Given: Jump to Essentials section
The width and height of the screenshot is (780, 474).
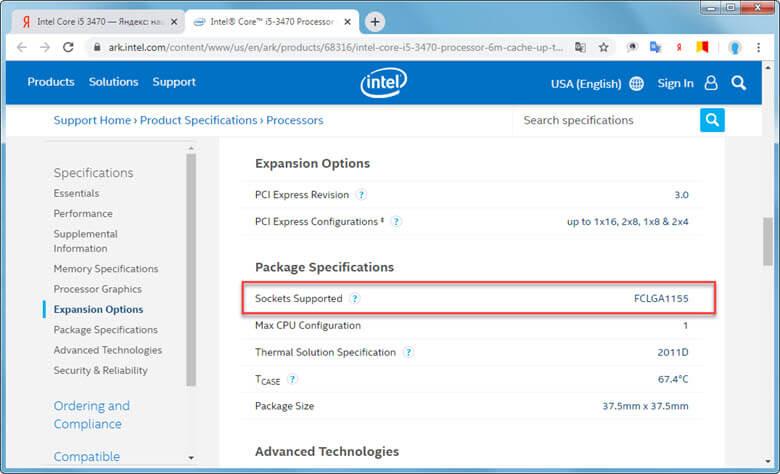Looking at the screenshot, I should [x=76, y=193].
